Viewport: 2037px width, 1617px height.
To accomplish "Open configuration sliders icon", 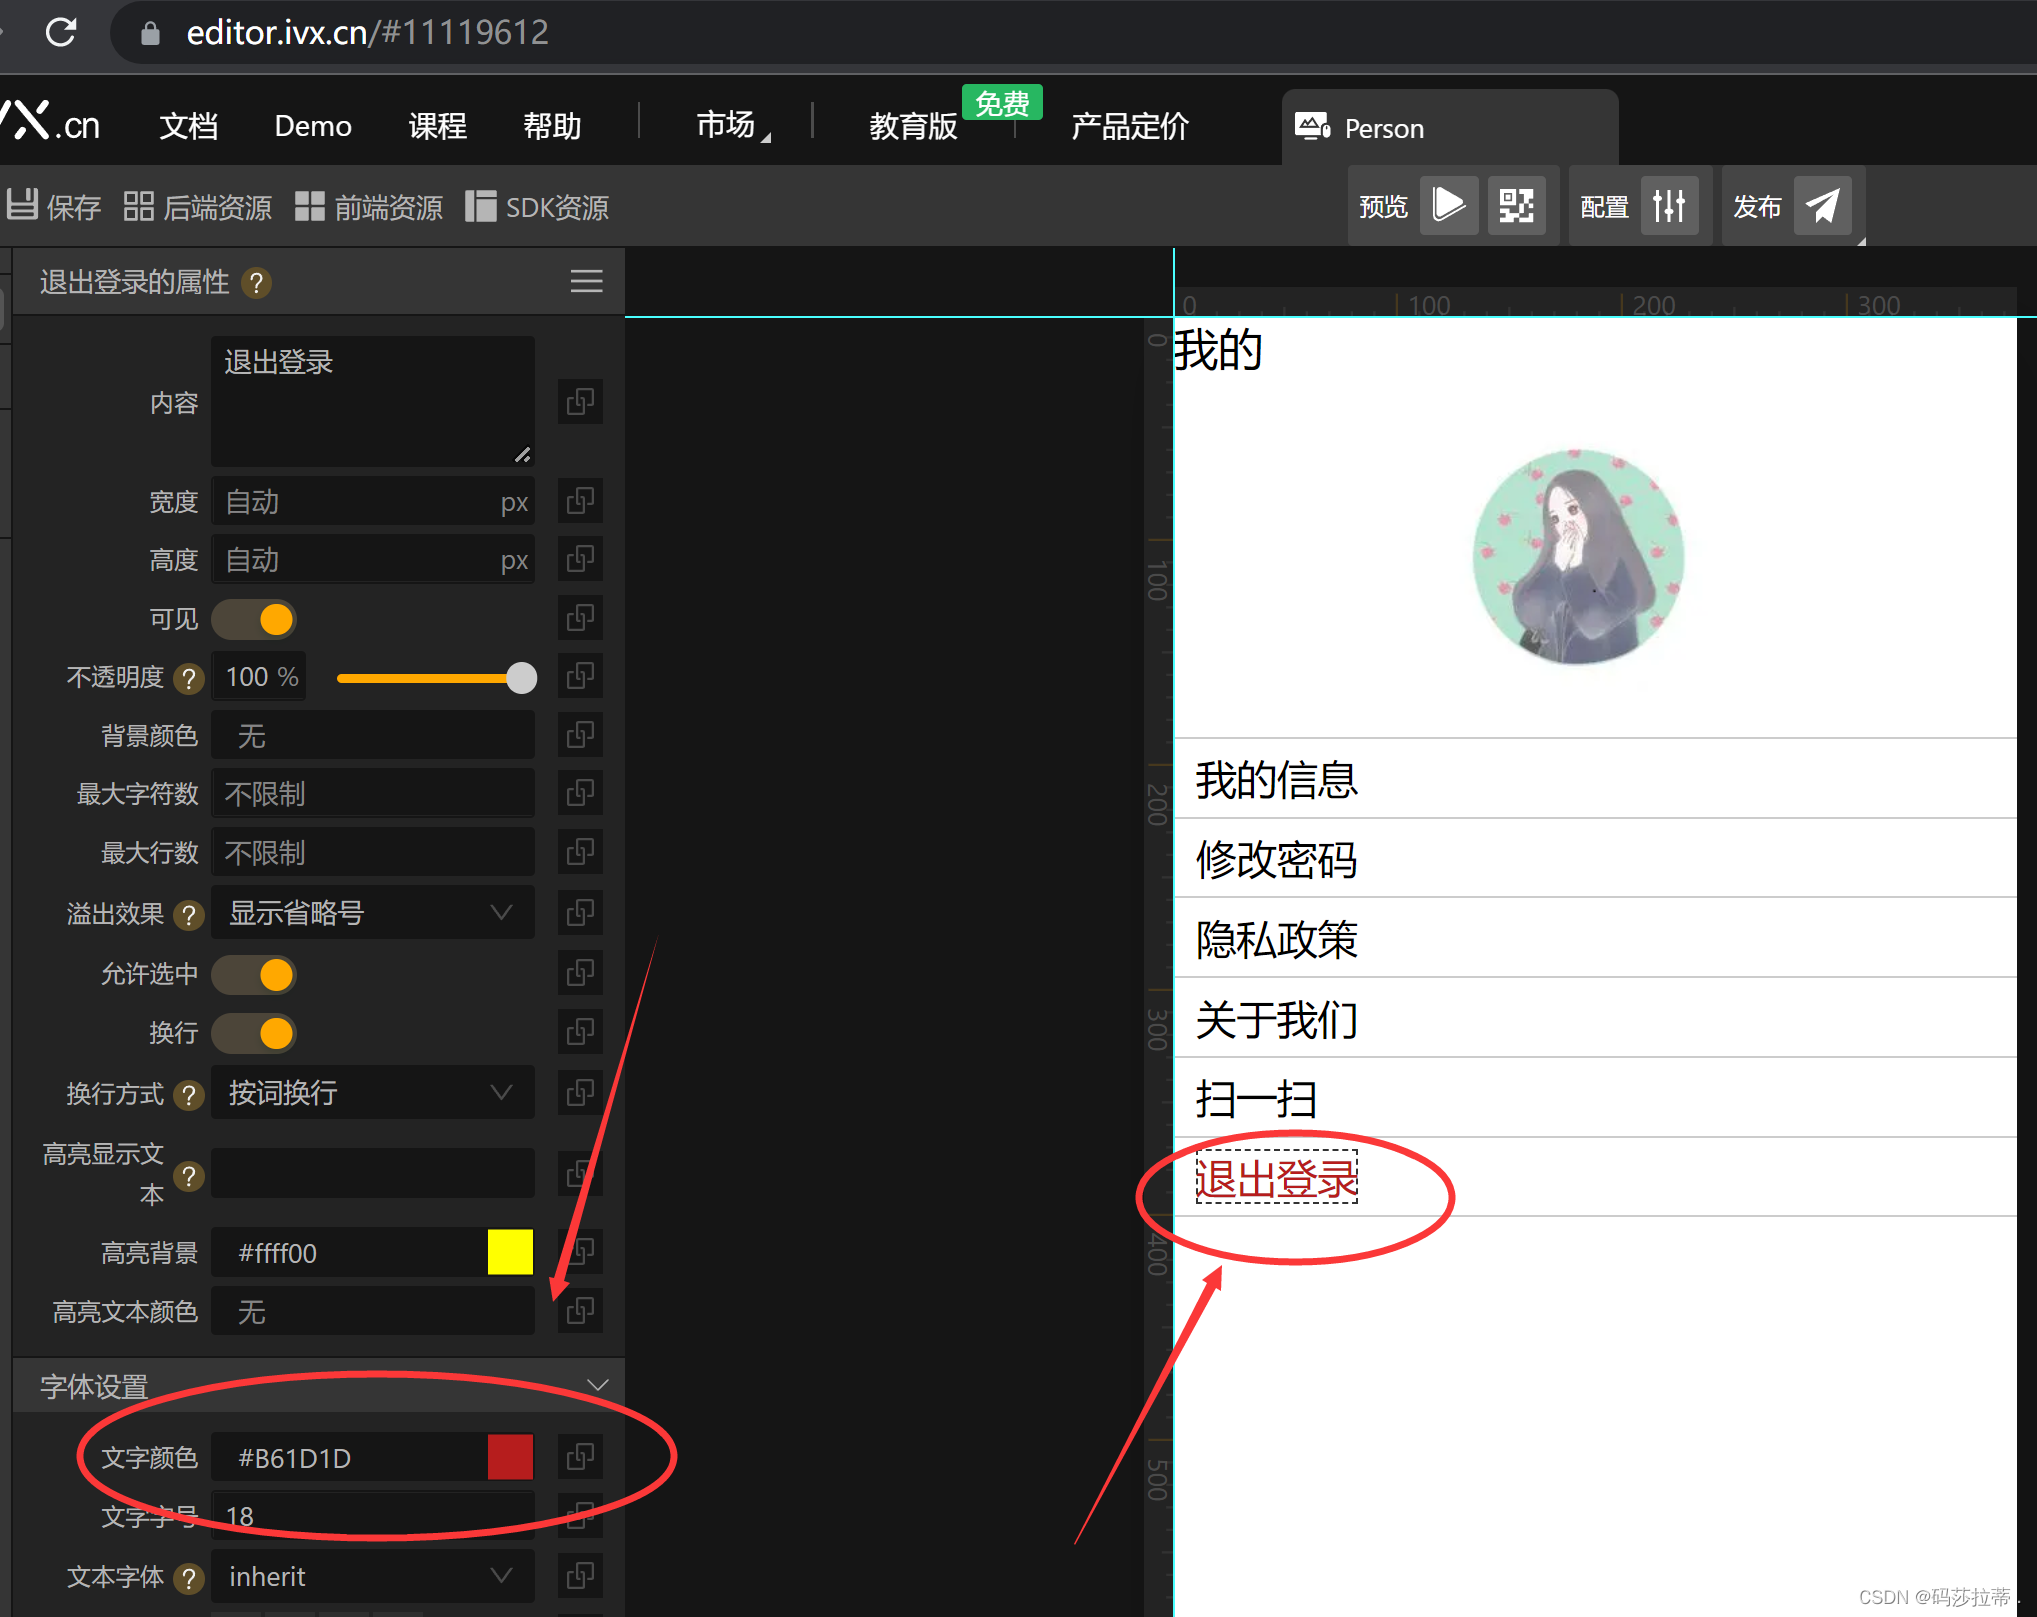I will click(1669, 205).
